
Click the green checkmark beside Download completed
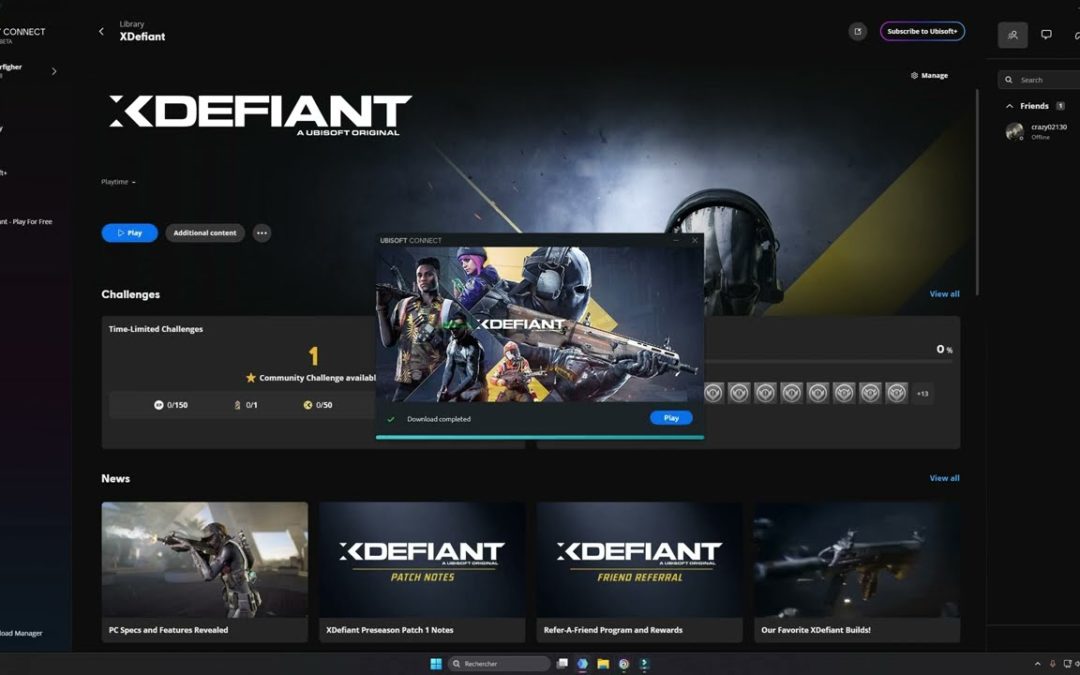click(x=391, y=419)
